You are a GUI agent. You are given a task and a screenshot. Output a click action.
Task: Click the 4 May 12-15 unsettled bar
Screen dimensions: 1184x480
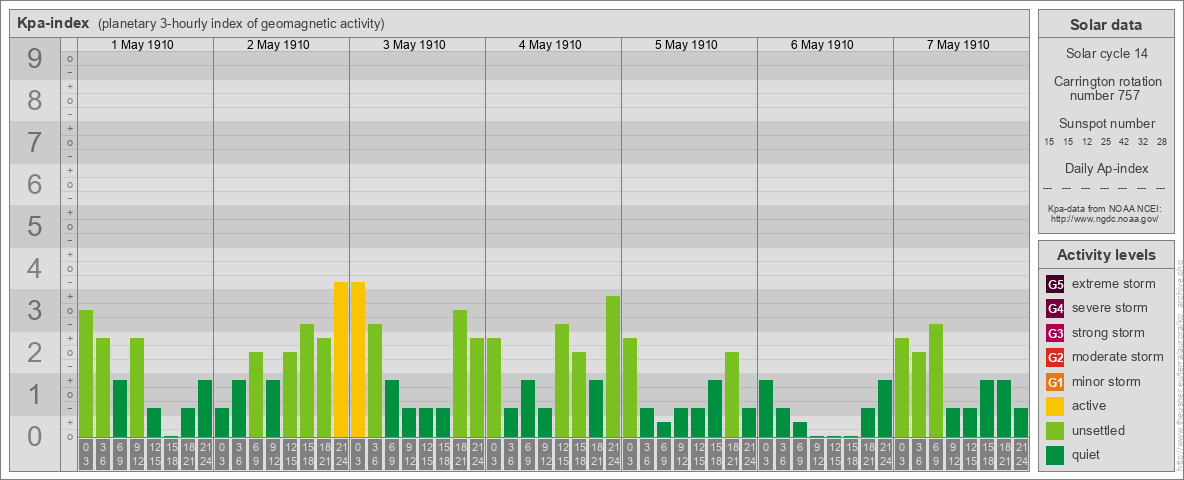point(562,380)
